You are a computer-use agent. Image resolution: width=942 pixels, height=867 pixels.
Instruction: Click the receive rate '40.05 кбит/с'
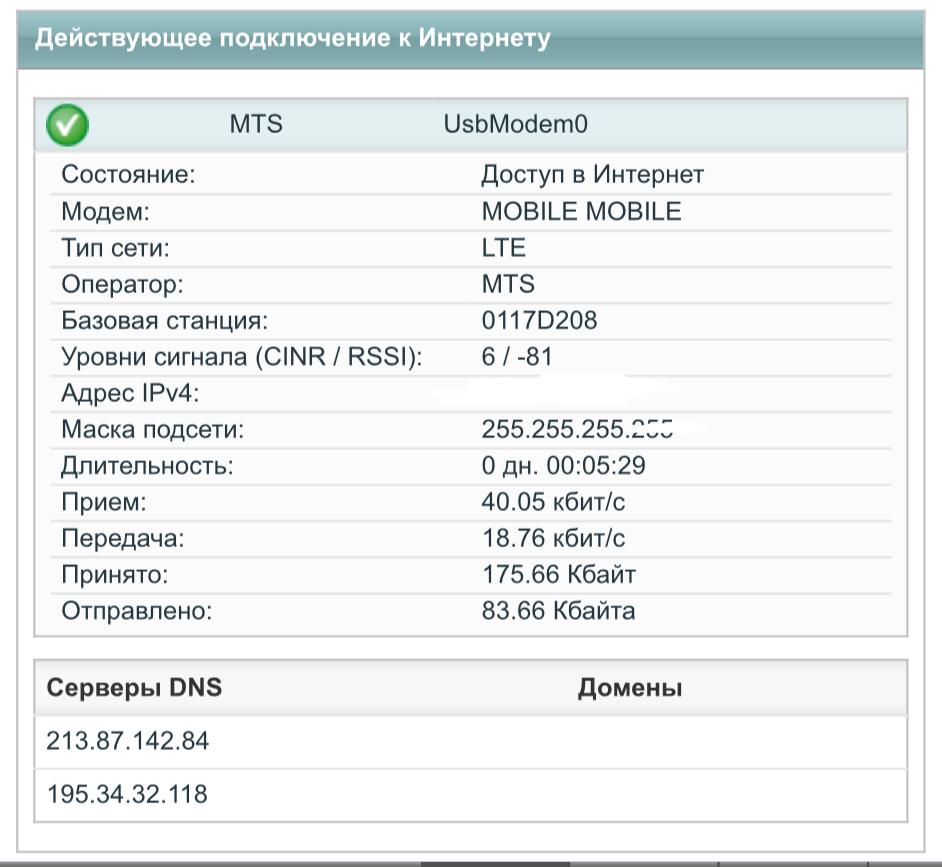[x=553, y=502]
